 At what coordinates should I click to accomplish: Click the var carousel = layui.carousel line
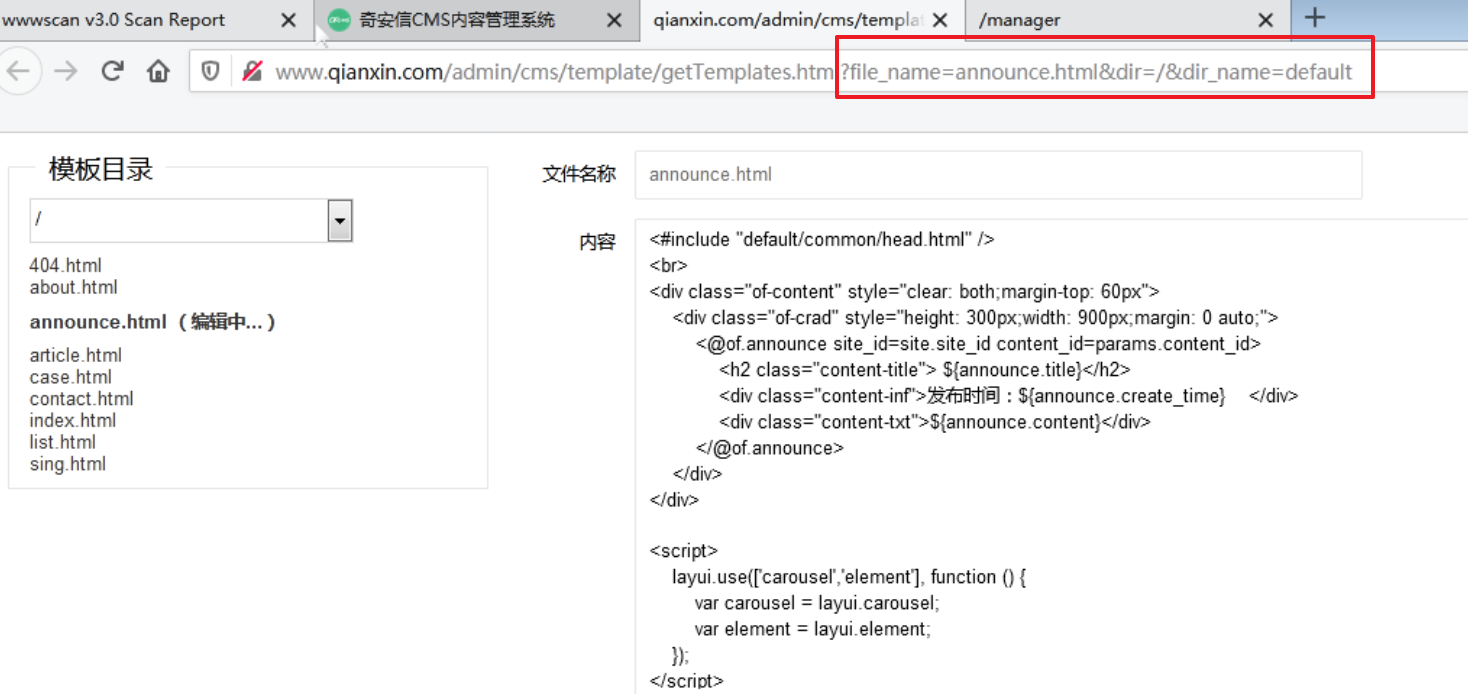tap(817, 603)
